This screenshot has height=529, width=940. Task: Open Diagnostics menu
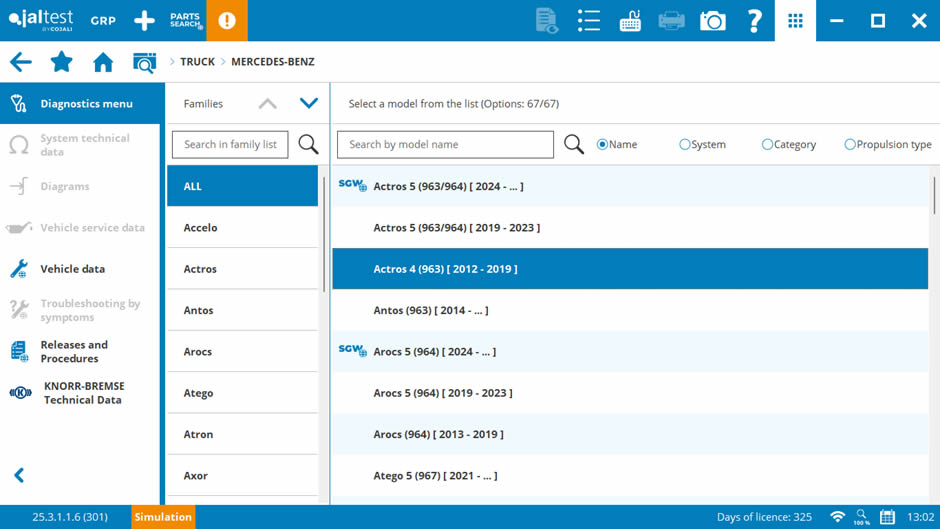point(82,104)
